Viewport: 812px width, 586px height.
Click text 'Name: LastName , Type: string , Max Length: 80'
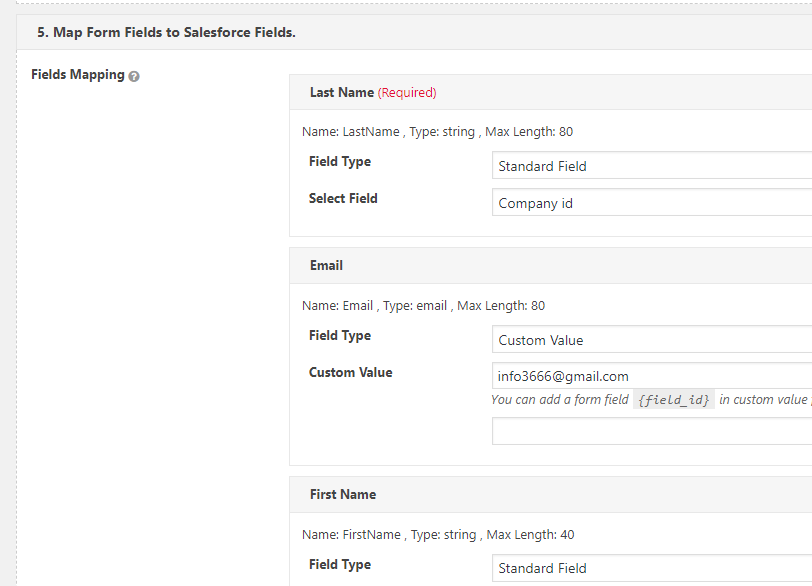[437, 131]
